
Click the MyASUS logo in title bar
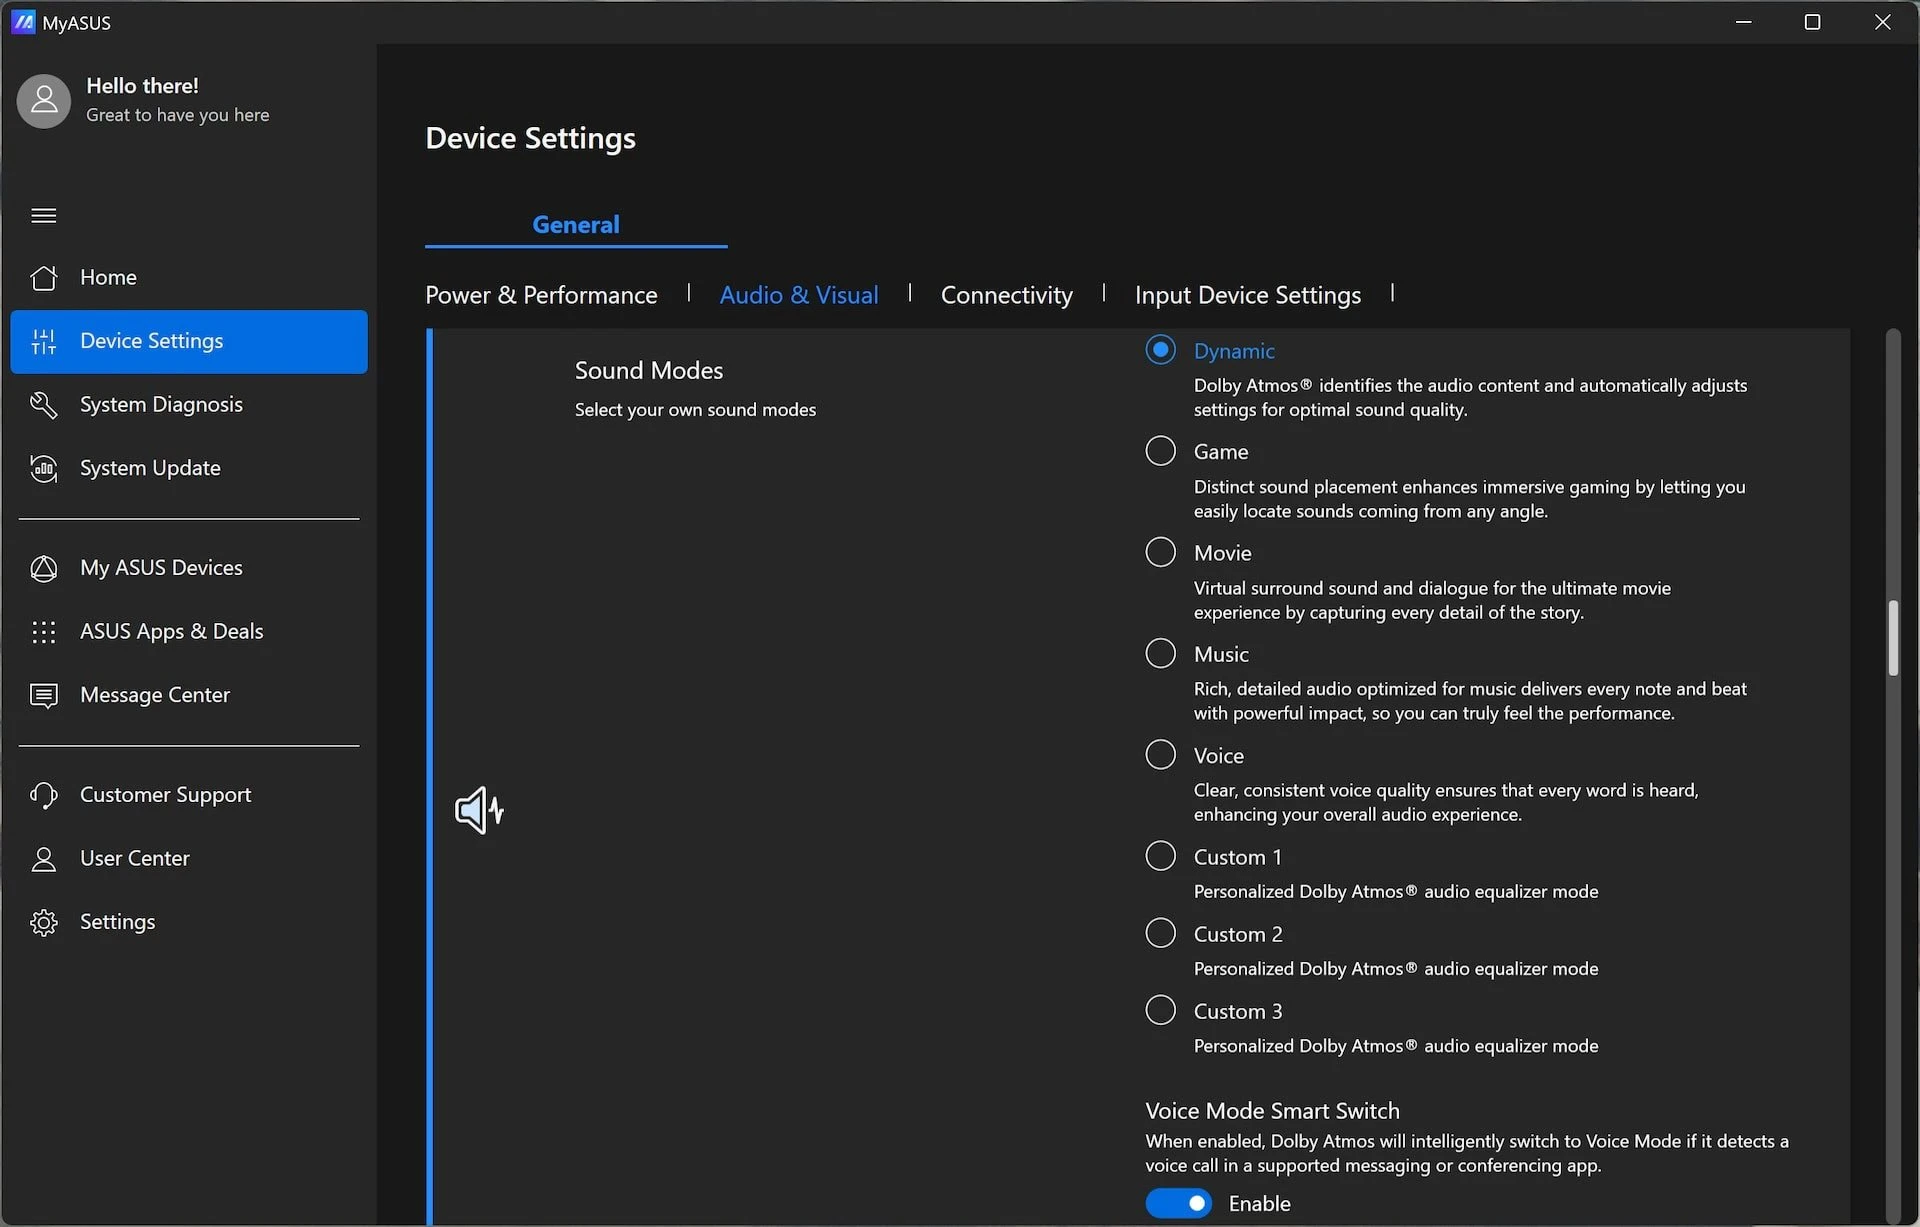click(23, 22)
